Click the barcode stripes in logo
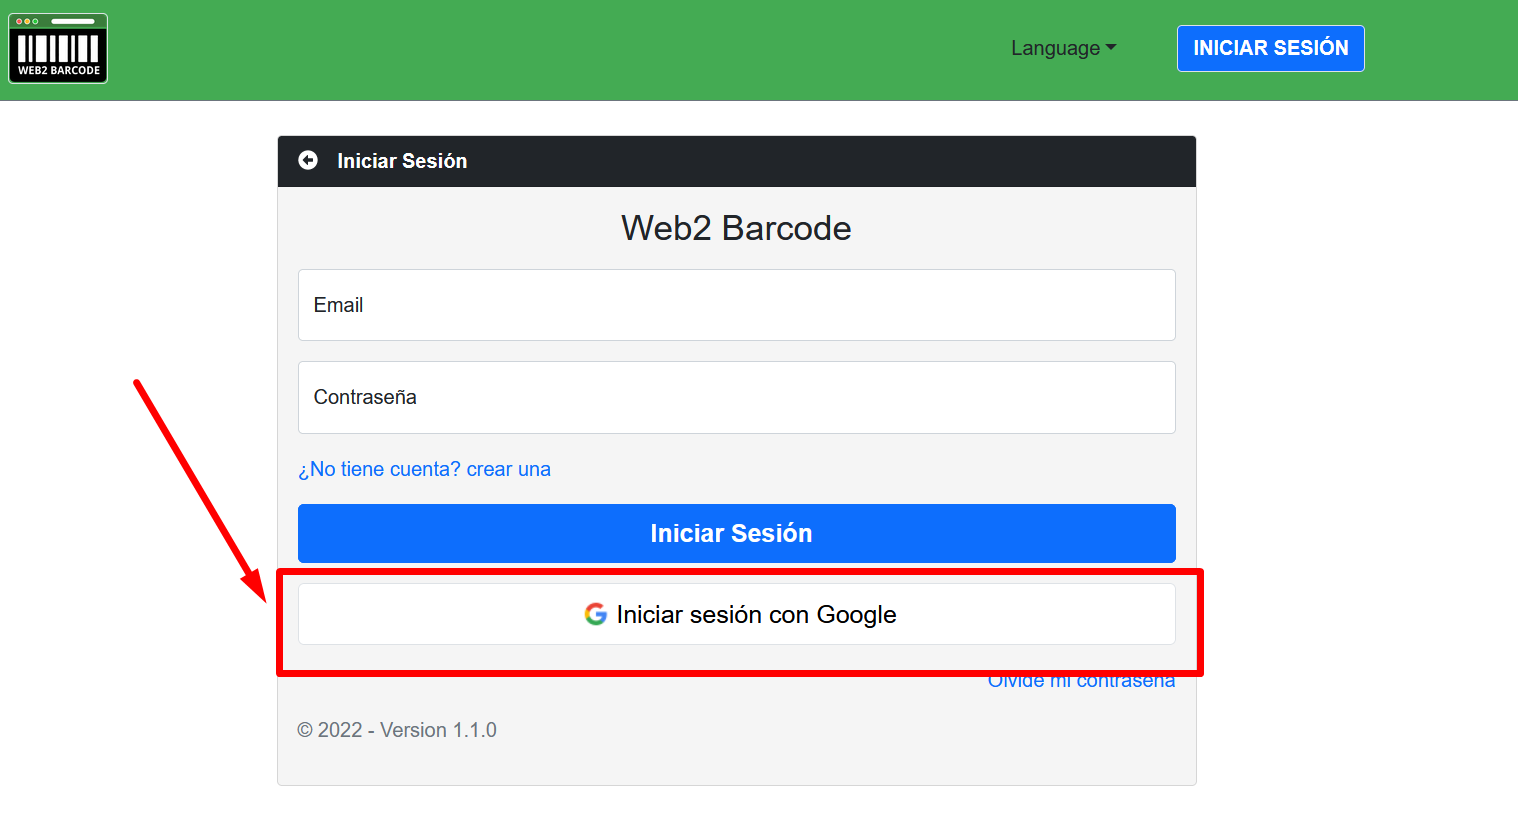 (x=58, y=48)
